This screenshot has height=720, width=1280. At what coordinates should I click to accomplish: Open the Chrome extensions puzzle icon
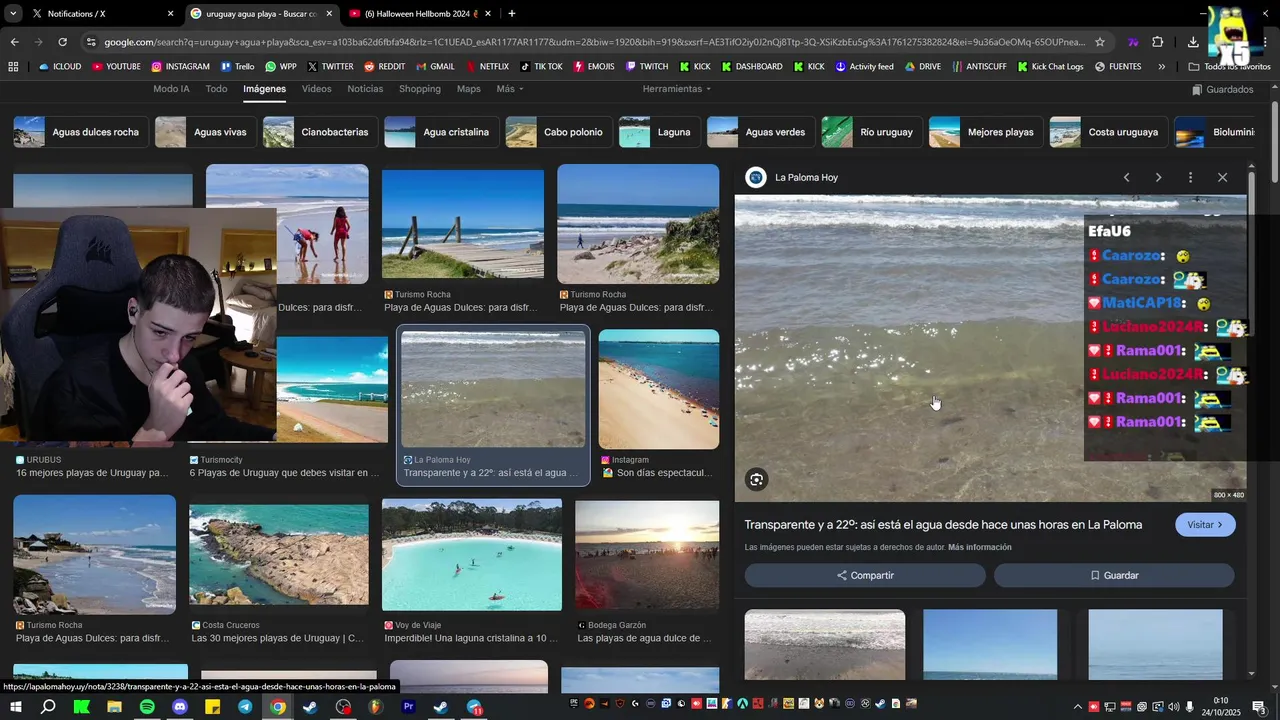click(x=1157, y=42)
